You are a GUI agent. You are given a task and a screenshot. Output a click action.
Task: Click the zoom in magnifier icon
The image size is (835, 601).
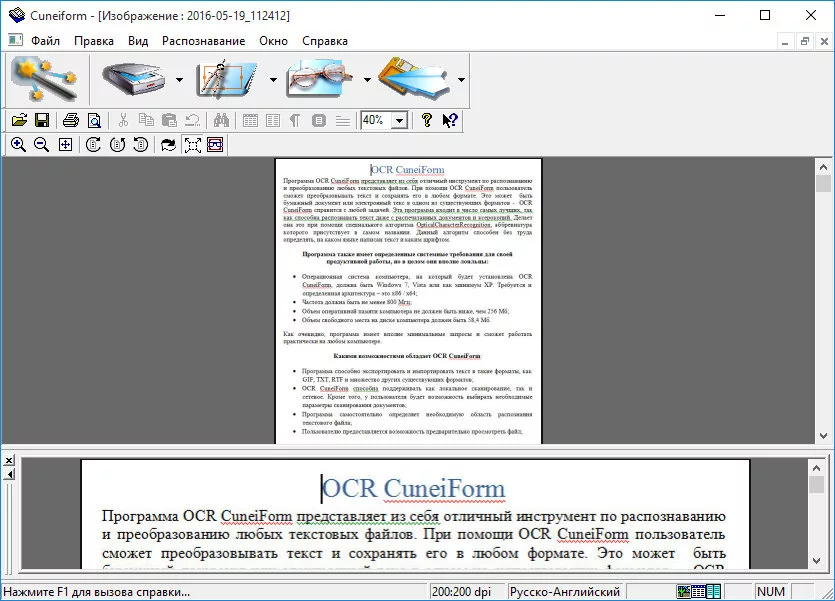tap(18, 145)
